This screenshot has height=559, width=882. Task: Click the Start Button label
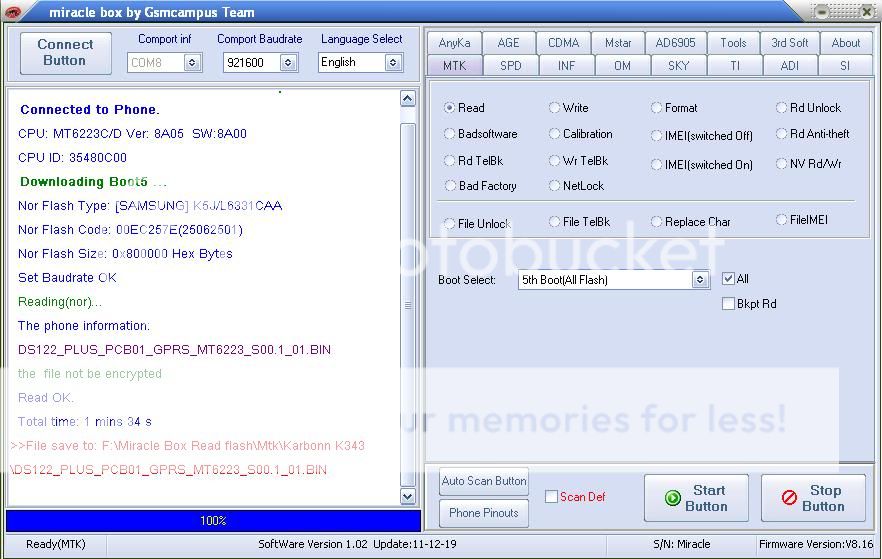pos(706,498)
